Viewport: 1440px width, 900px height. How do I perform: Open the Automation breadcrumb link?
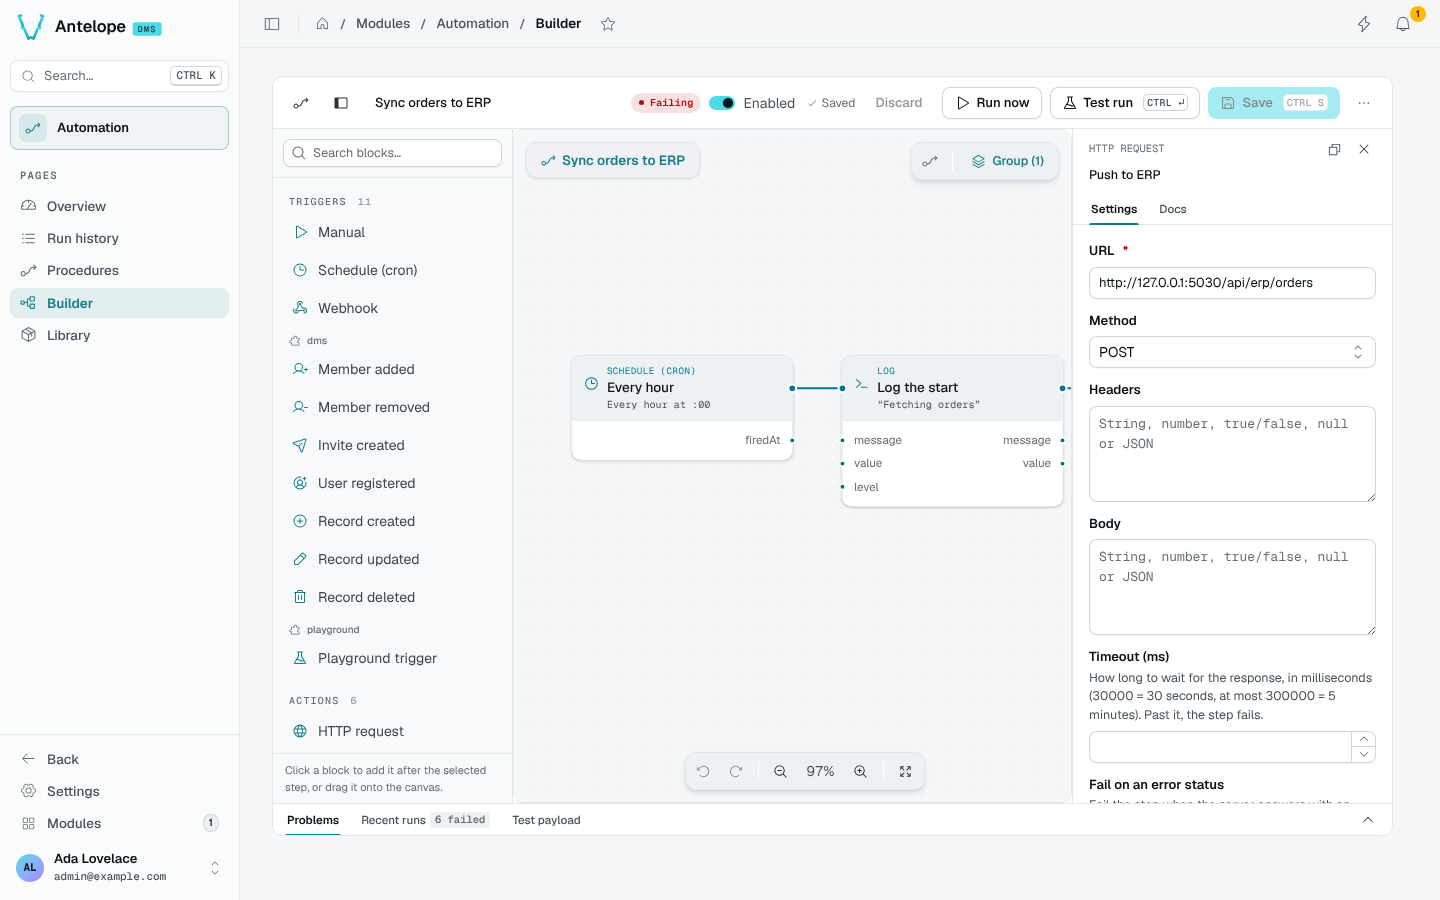click(472, 24)
